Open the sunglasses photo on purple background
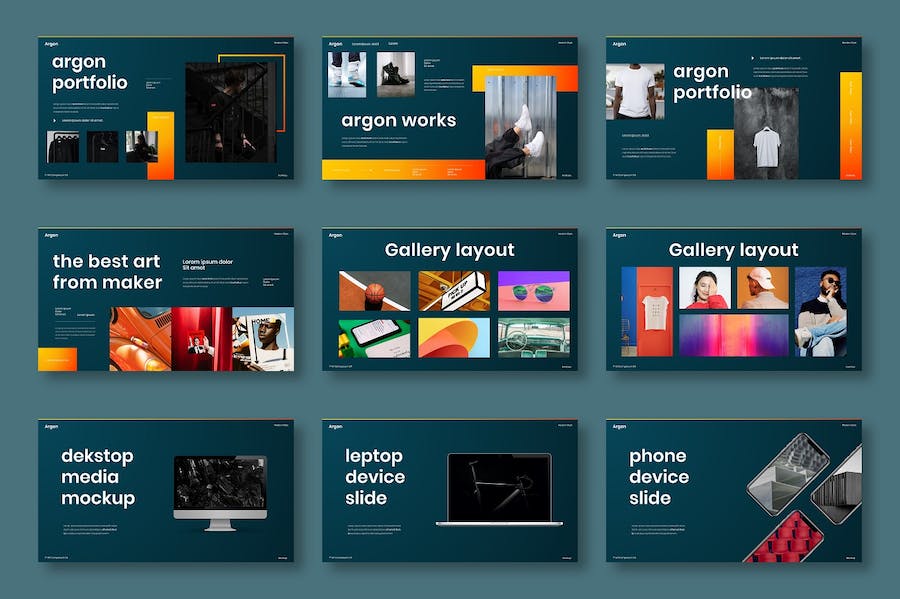This screenshot has width=900, height=599. (x=533, y=290)
